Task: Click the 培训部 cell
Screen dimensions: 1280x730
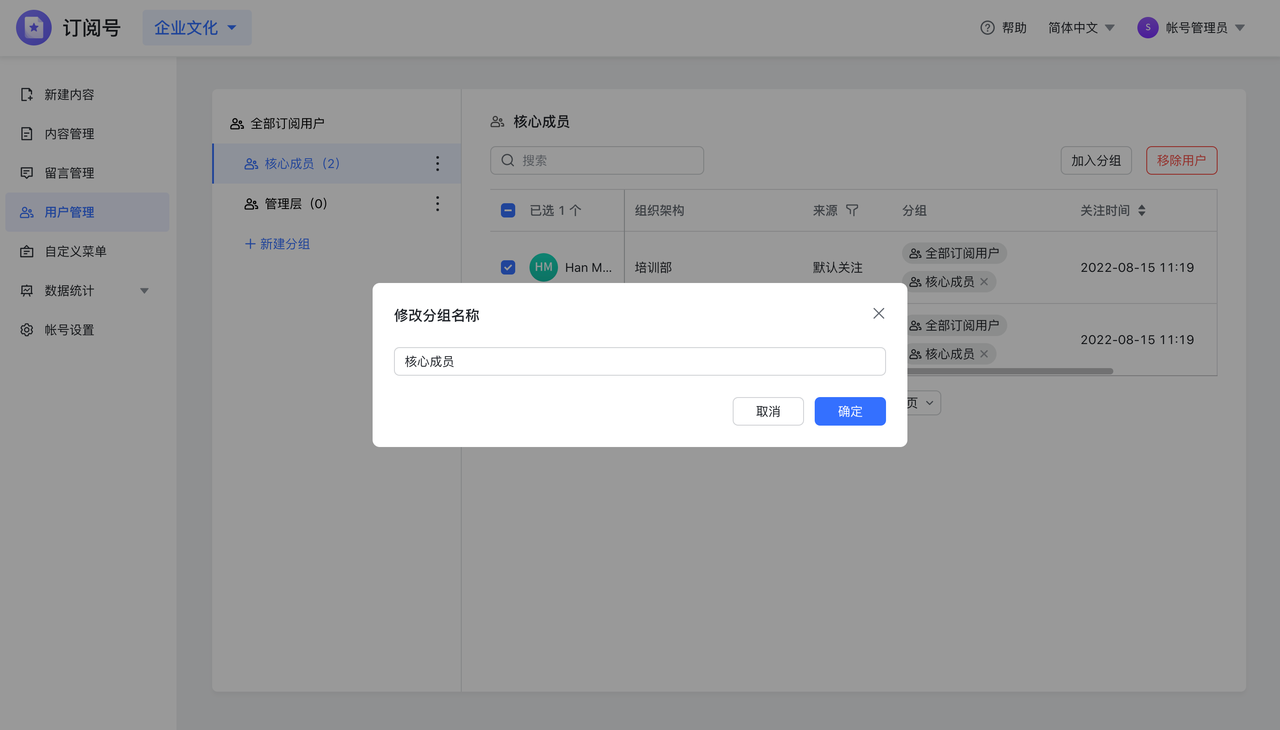Action: [x=653, y=268]
